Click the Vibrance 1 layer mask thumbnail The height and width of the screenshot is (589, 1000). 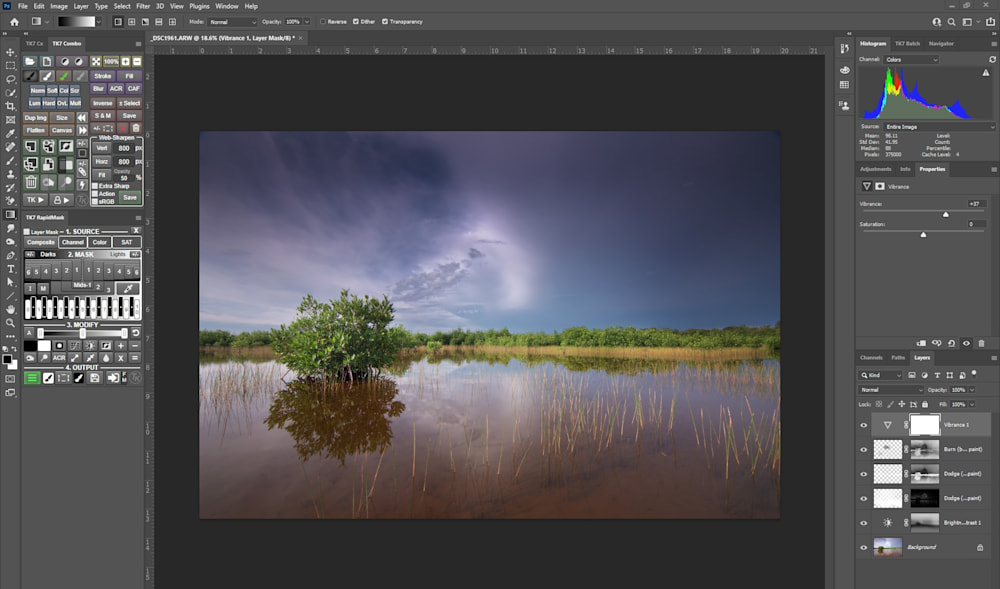[x=925, y=425]
